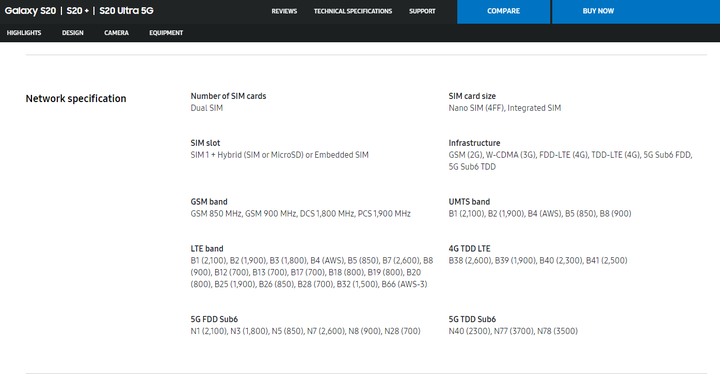Image resolution: width=720 pixels, height=383 pixels.
Task: Click the 4G TDD LTE label
Action: click(469, 248)
